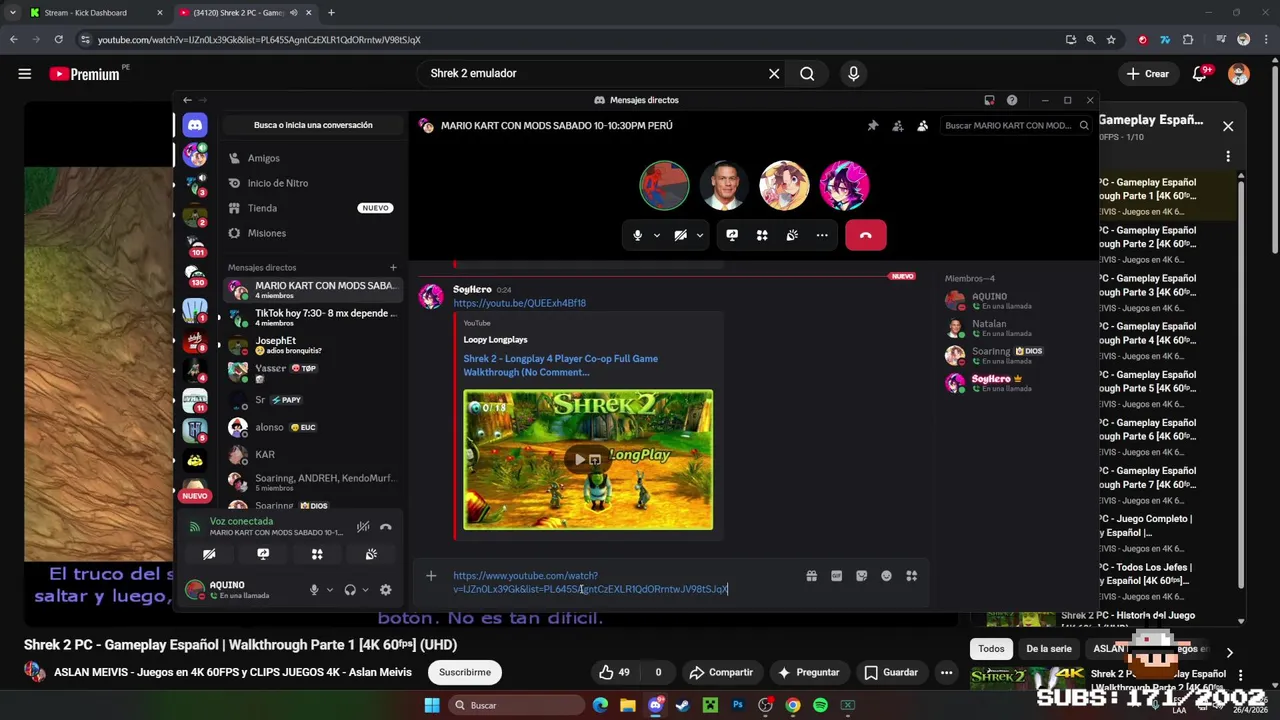Open GIF picker in message box
The height and width of the screenshot is (720, 1280).
pos(837,576)
